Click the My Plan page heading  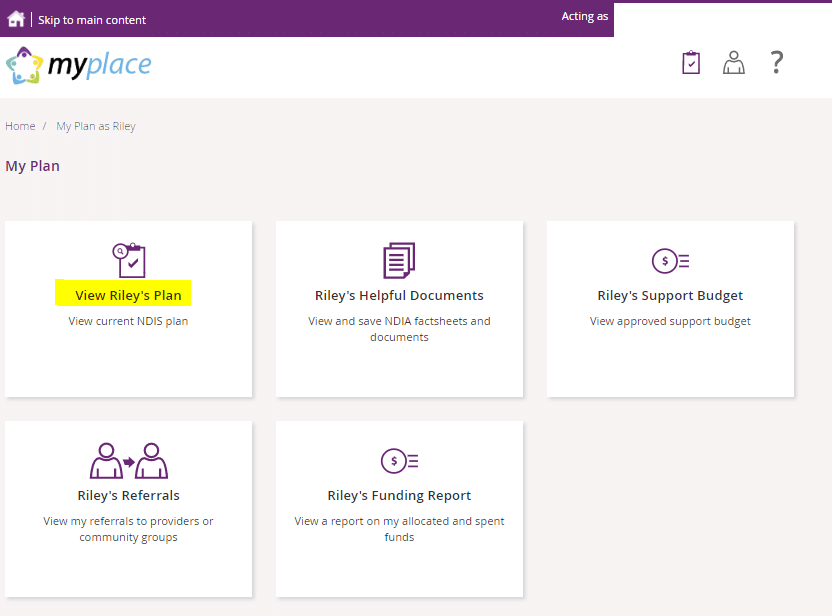pos(32,166)
